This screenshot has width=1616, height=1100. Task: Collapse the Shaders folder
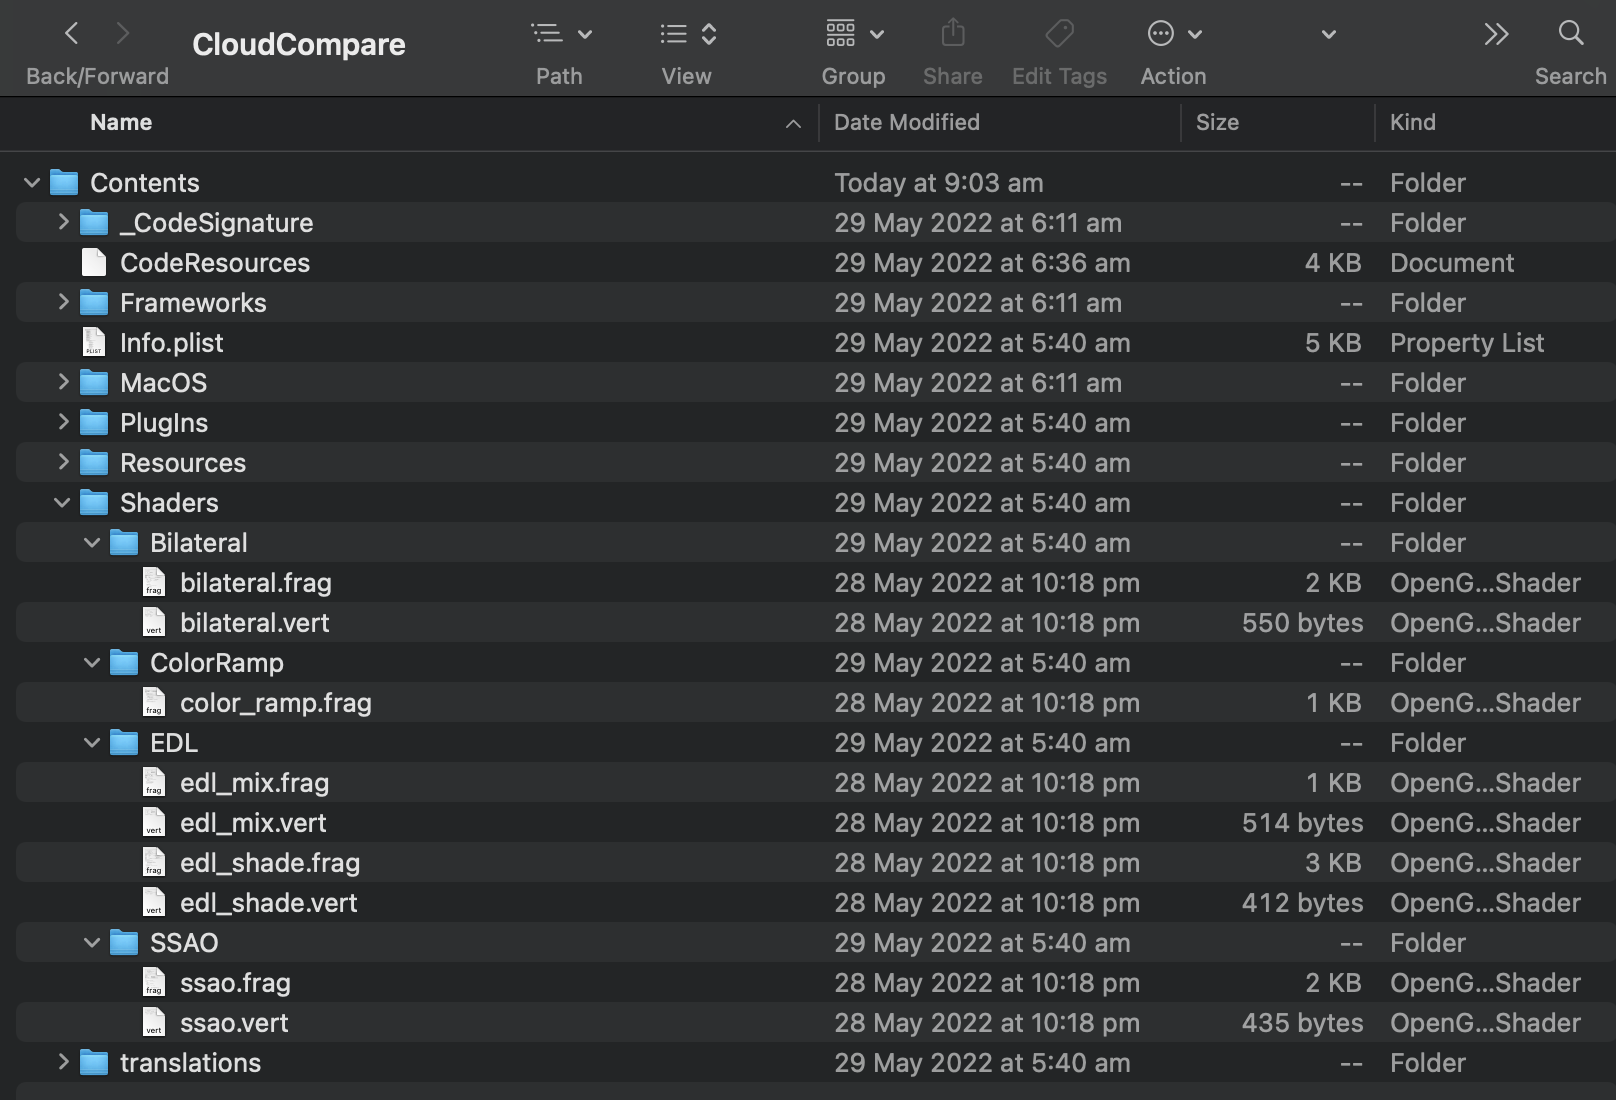(62, 502)
